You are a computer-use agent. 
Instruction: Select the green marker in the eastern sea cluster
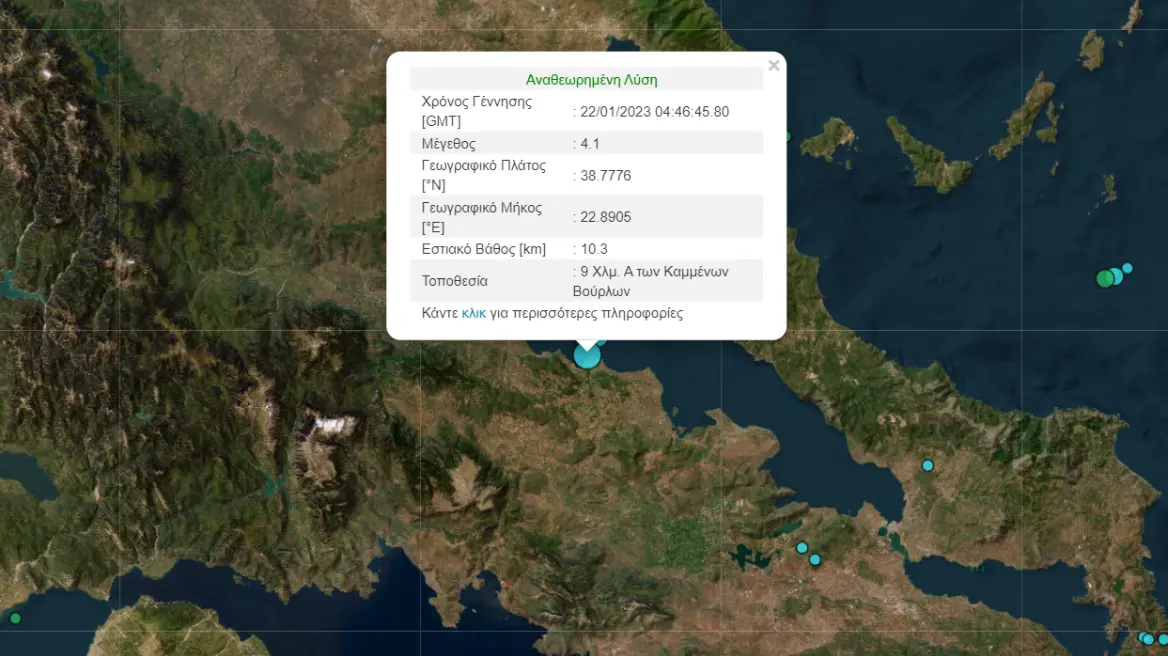[x=1105, y=278]
